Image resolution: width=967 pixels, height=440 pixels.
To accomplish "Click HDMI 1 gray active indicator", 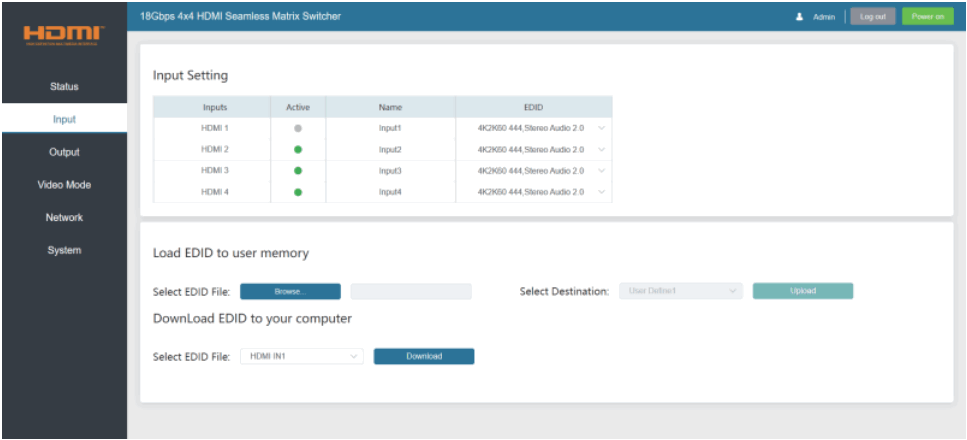I will (298, 129).
